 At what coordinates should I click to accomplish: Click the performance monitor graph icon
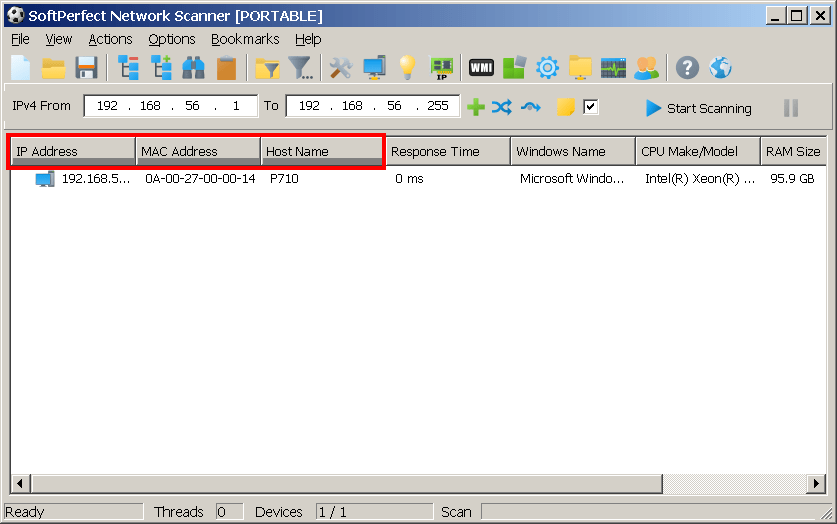613,68
